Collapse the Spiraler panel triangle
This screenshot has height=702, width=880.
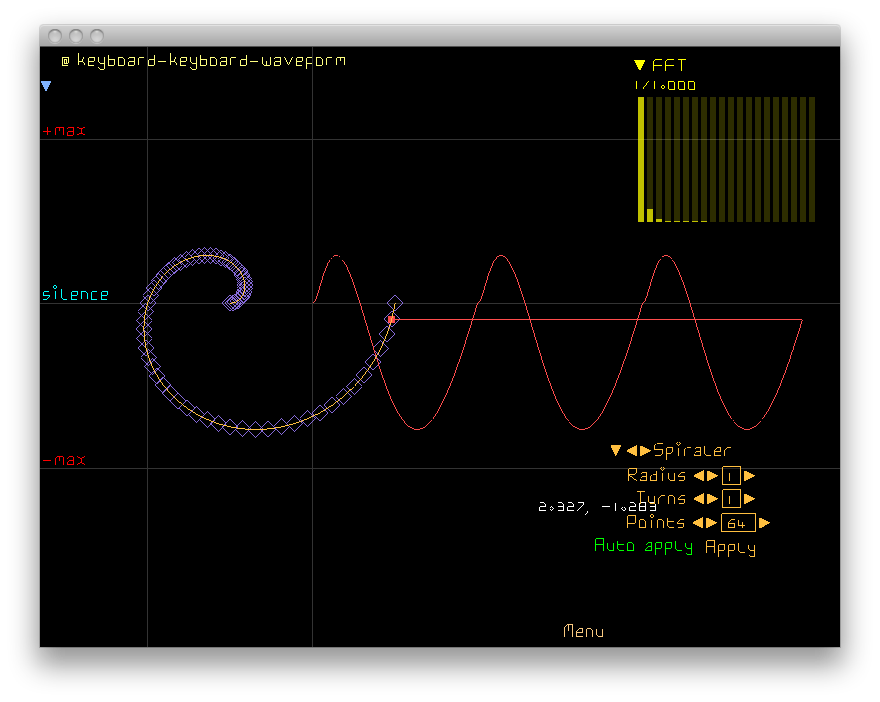[616, 451]
